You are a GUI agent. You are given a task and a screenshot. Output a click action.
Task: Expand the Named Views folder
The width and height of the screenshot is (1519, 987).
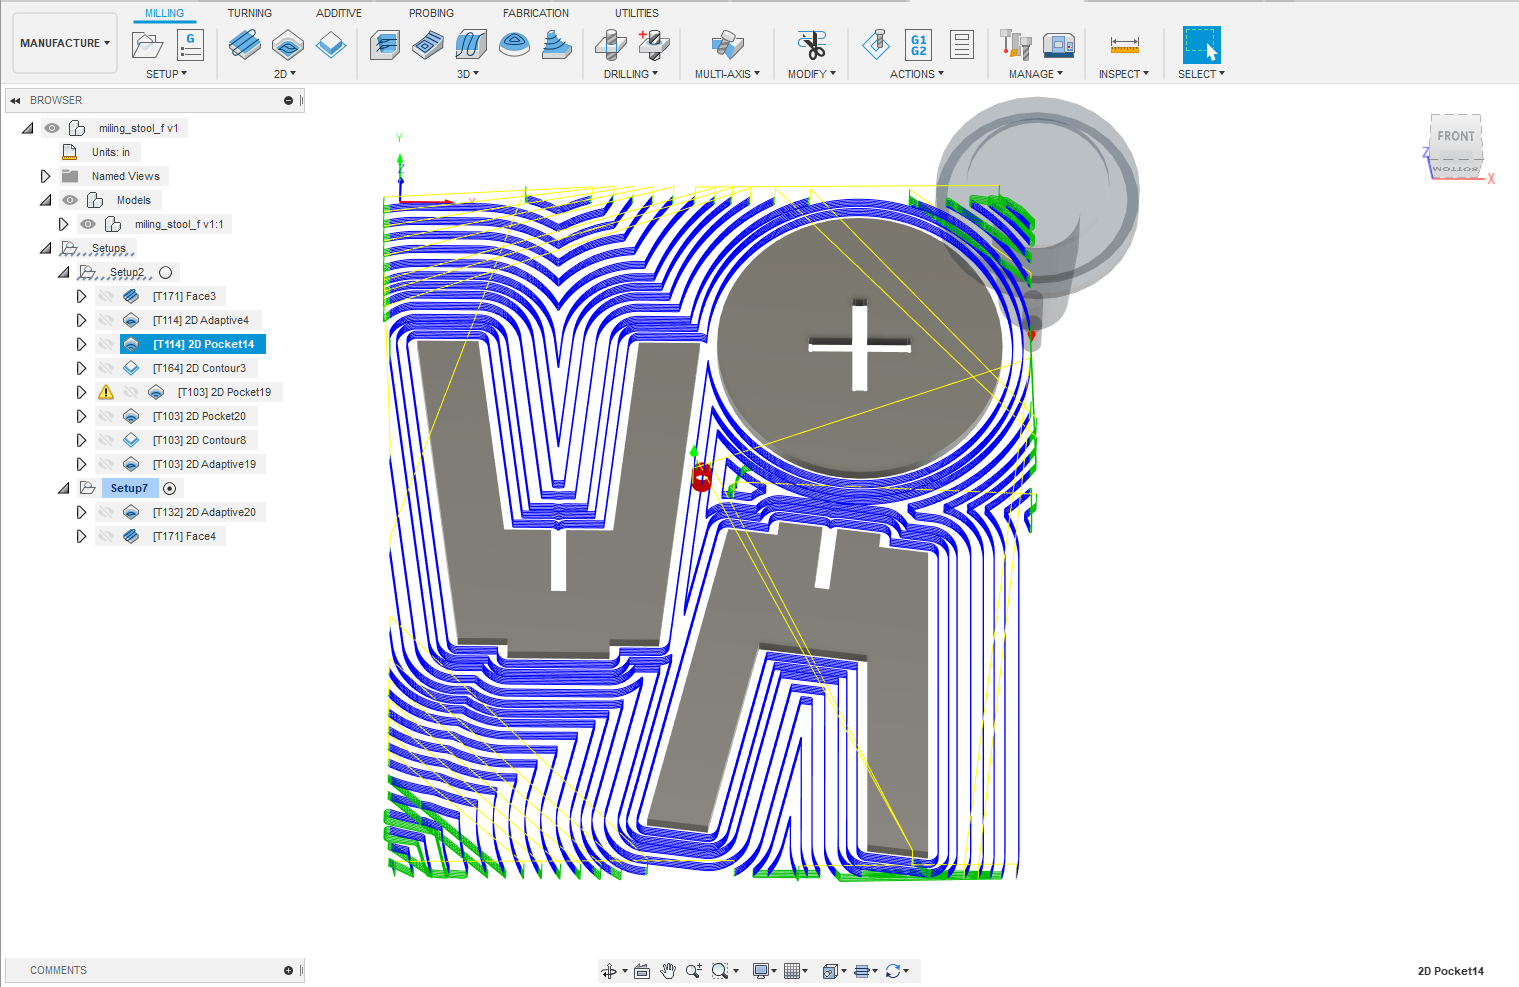point(45,176)
